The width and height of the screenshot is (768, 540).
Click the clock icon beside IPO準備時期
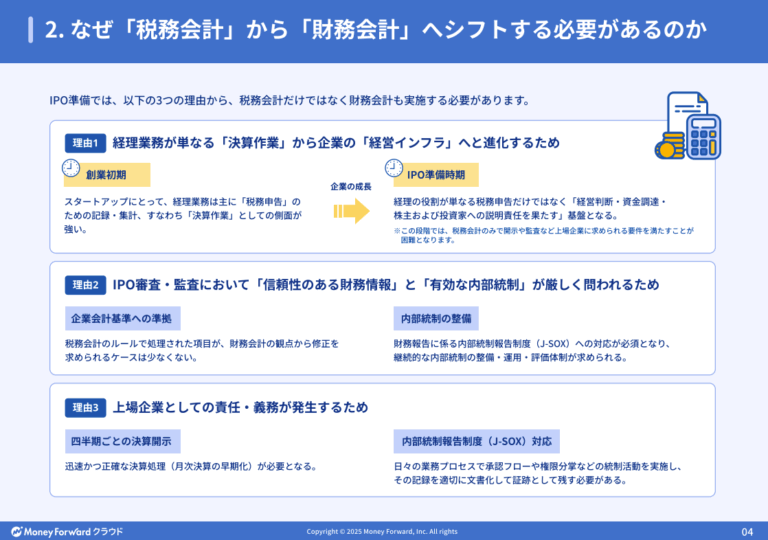(394, 168)
